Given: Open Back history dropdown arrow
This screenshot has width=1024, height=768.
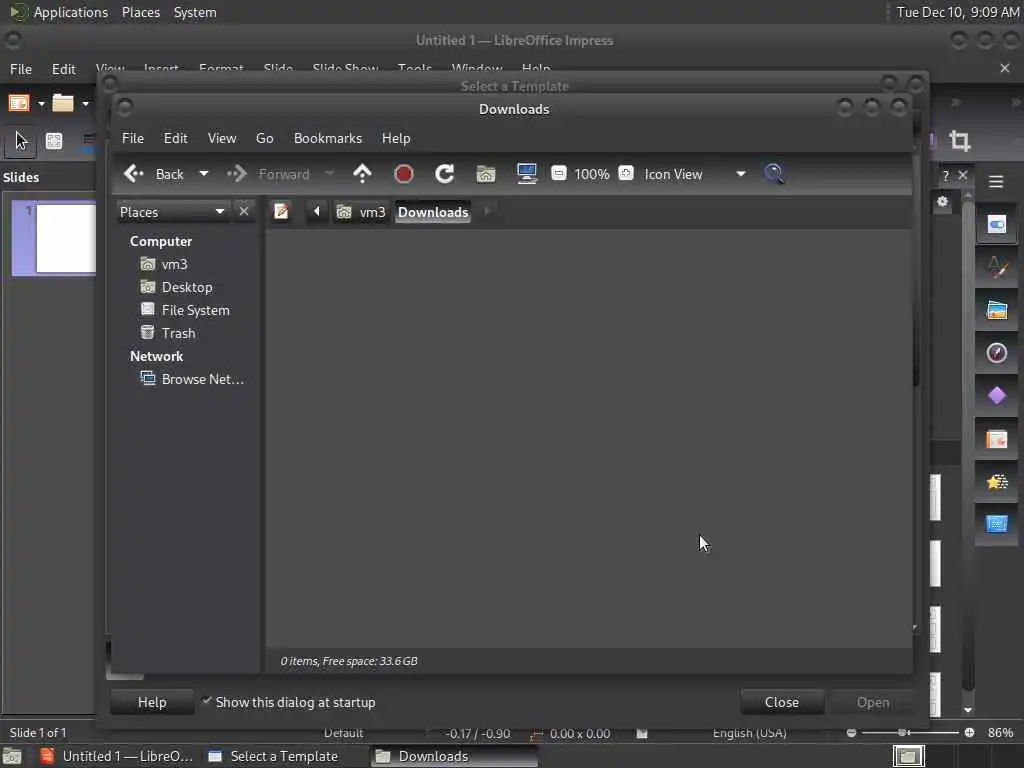Looking at the screenshot, I should pos(204,174).
